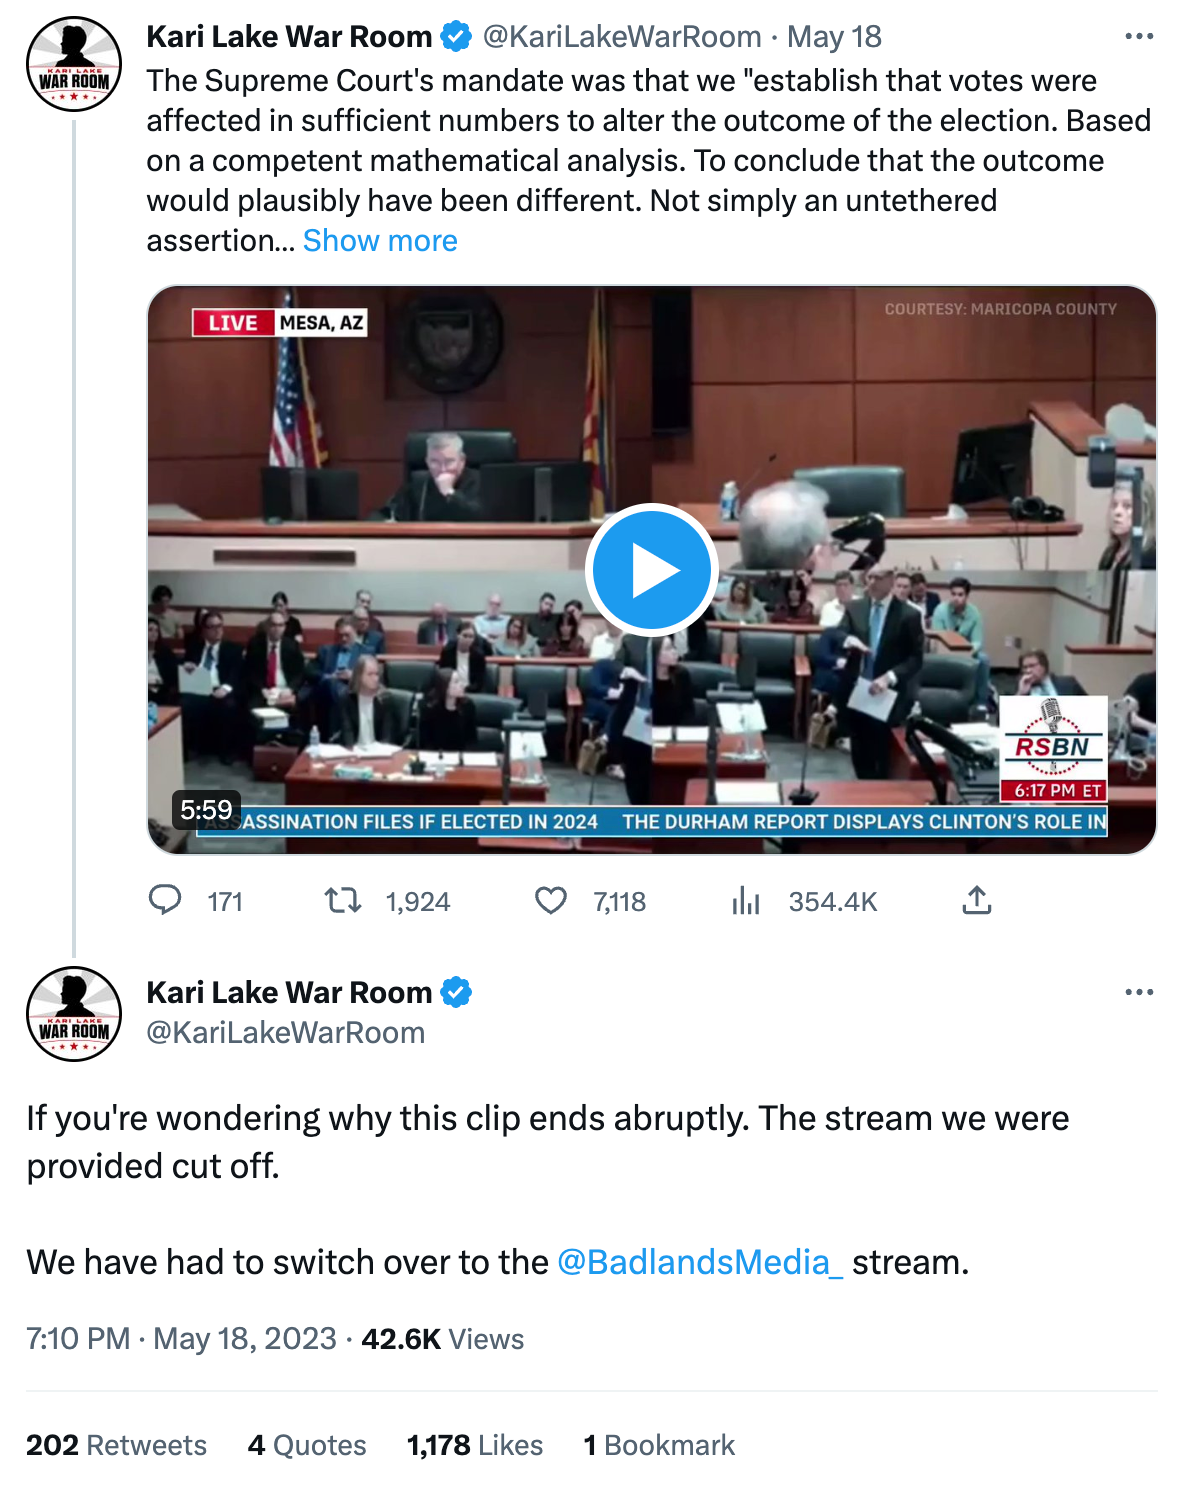Open the second tweet's three-dot menu
This screenshot has width=1184, height=1496.
[1139, 993]
